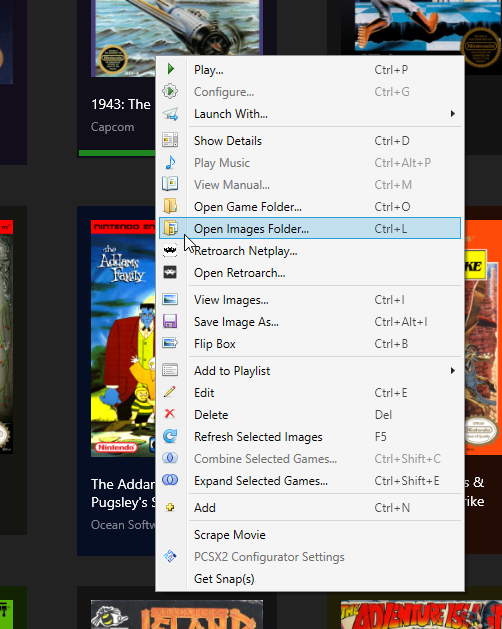Image resolution: width=502 pixels, height=629 pixels.
Task: Click the Launch With paper plane icon
Action: [x=170, y=114]
